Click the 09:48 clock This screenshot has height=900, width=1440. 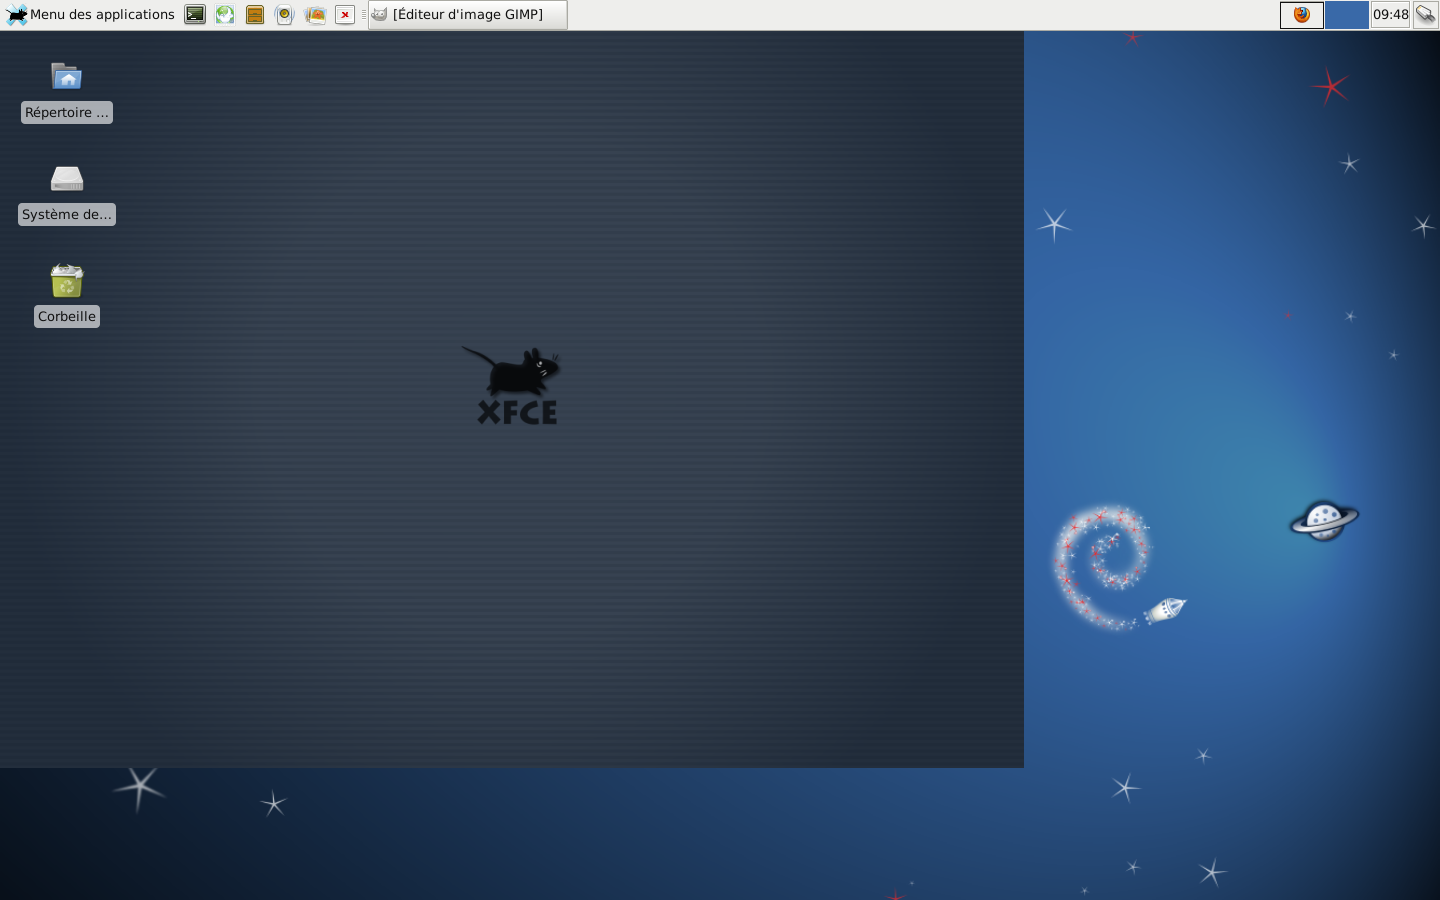[1390, 15]
